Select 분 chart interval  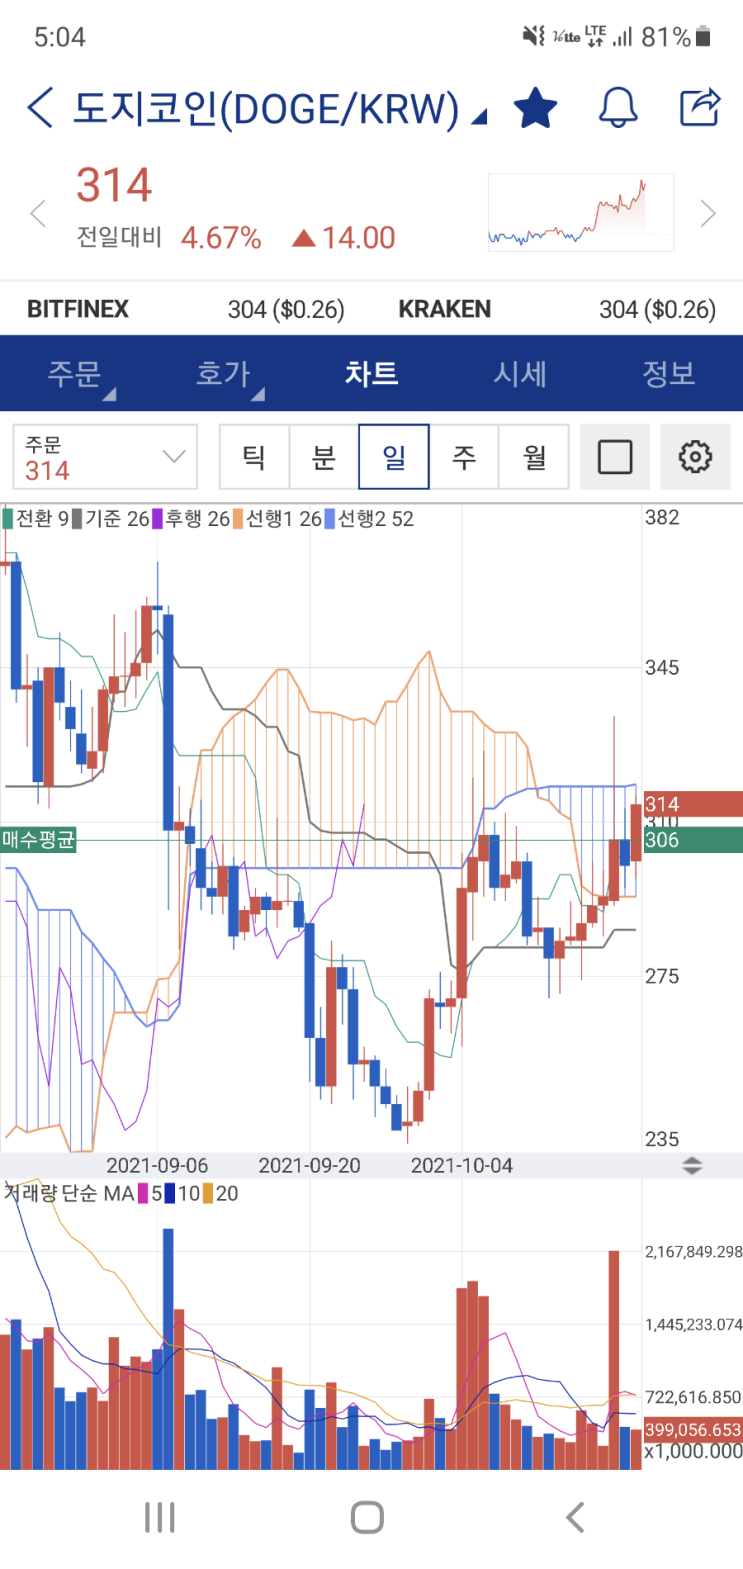coord(324,457)
